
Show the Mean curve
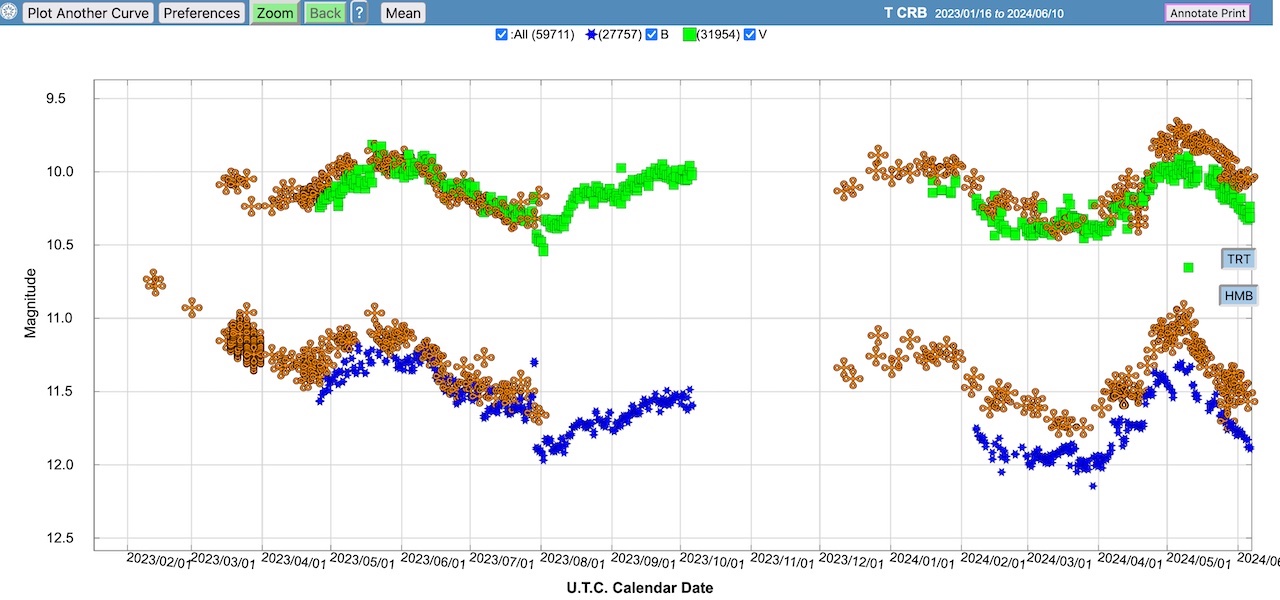click(x=403, y=13)
